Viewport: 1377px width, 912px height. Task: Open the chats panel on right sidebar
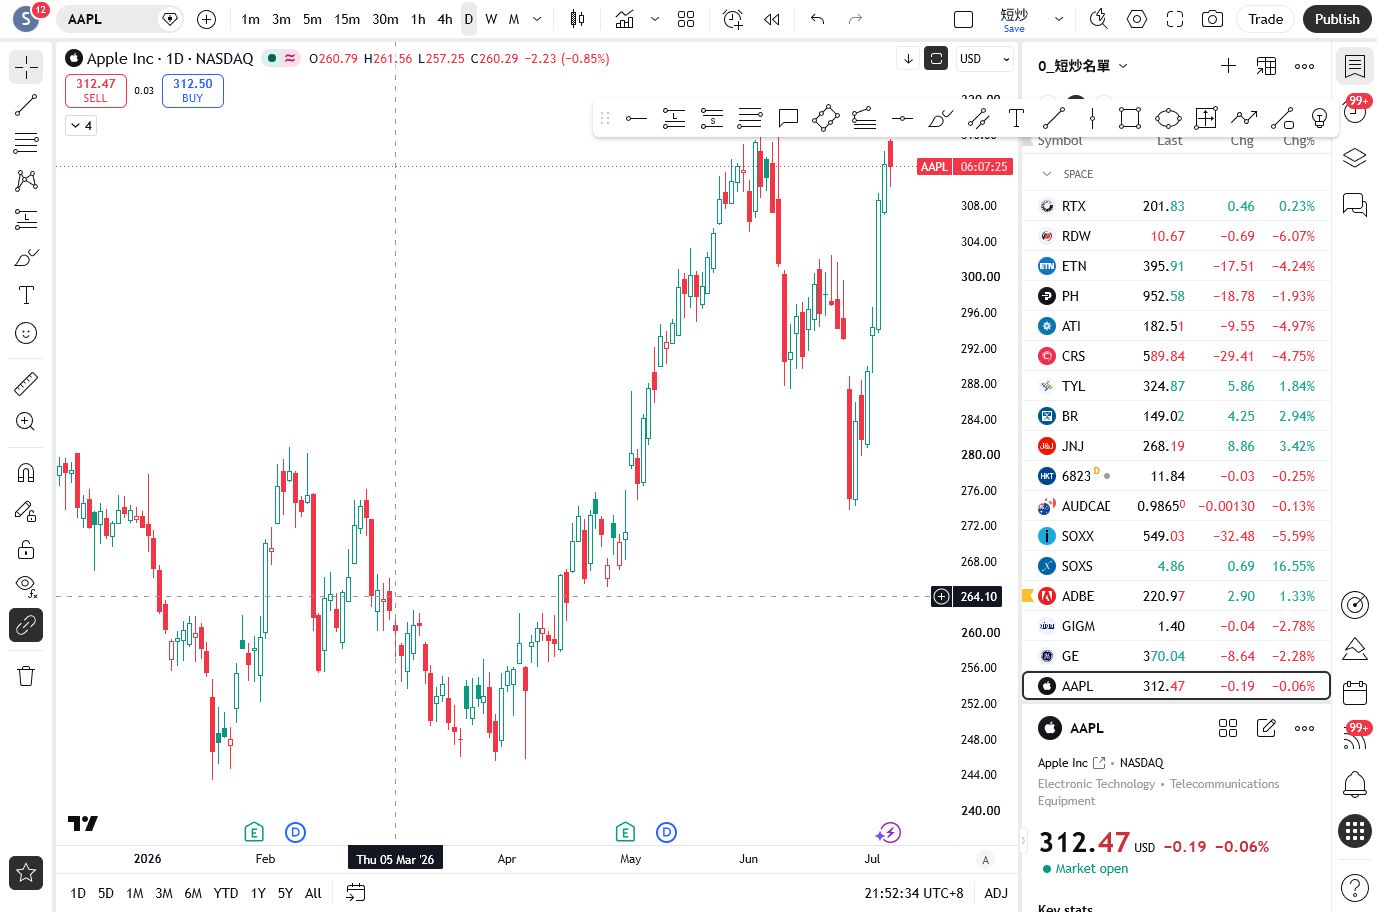(1354, 205)
